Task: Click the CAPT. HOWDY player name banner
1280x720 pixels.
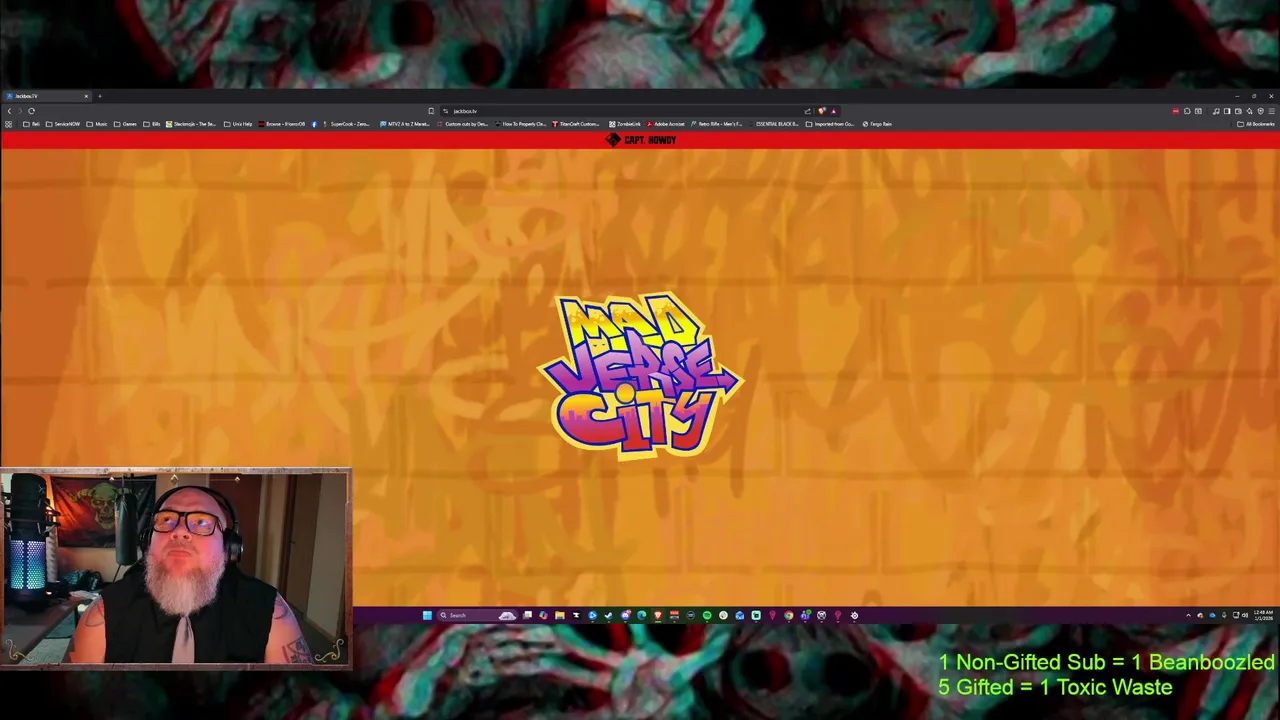Action: click(x=641, y=140)
